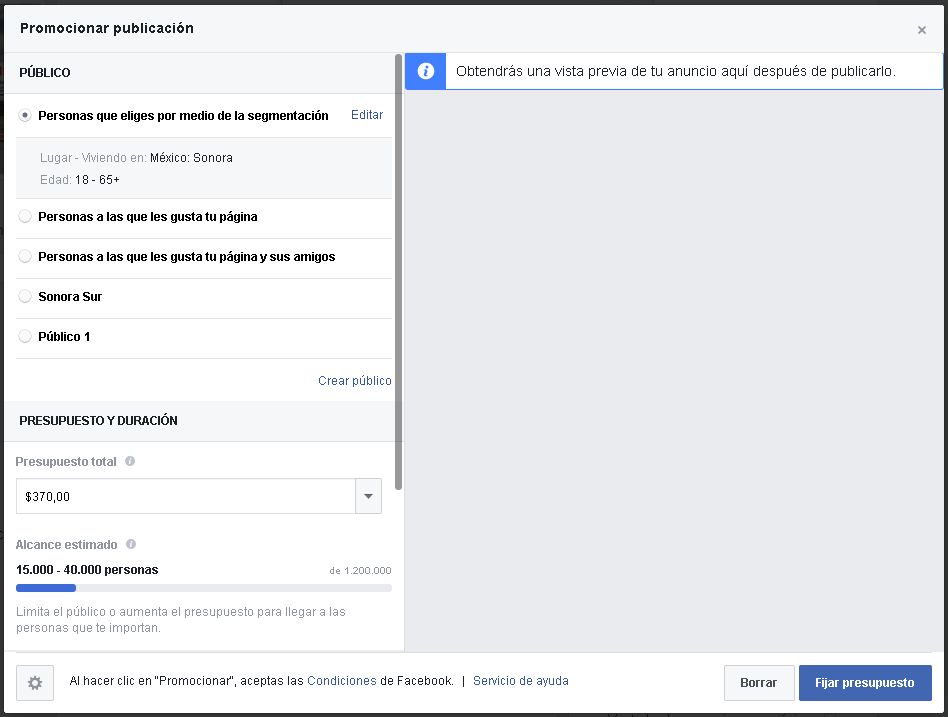Click the Borrar button
Screen dimensions: 948x717
coord(759,683)
